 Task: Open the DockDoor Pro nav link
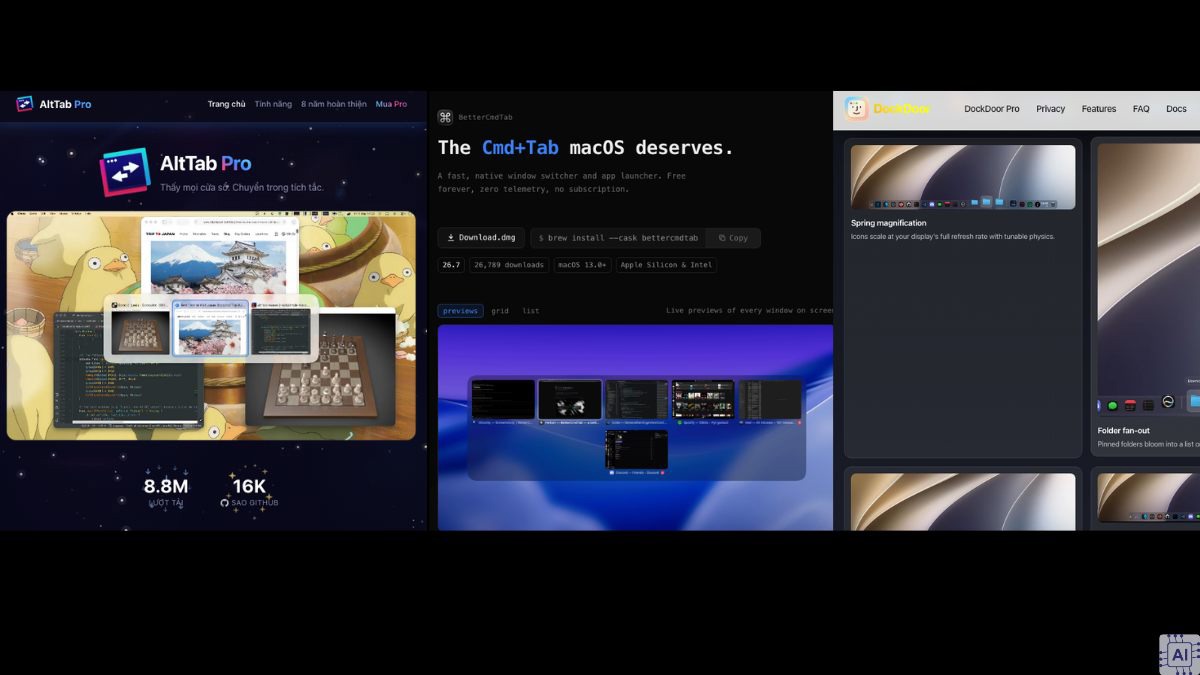pos(992,109)
